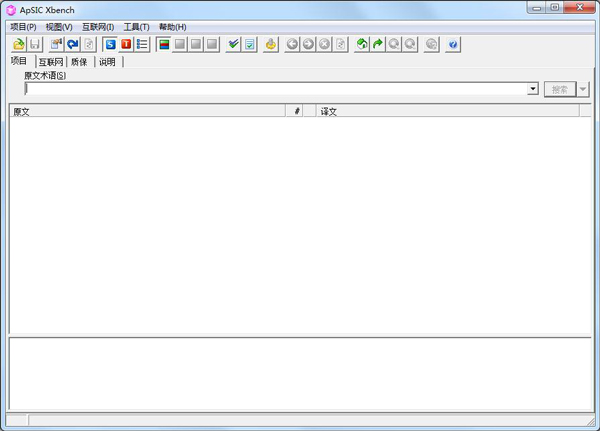Open the 帮助(H) menu
Viewport: 600px width, 431px height.
tap(173, 27)
